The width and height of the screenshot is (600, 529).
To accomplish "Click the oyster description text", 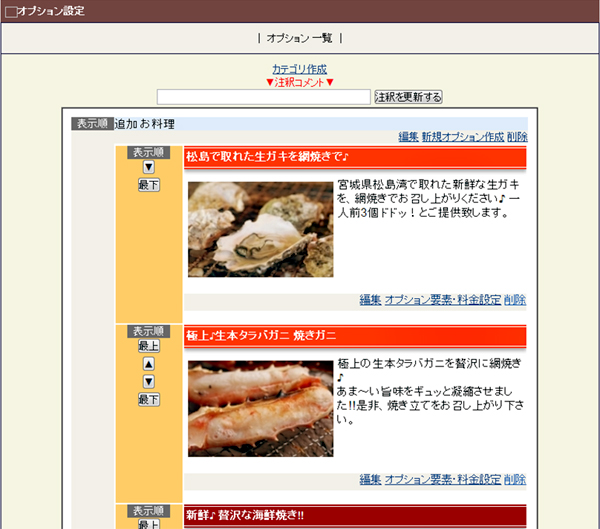I will tap(429, 198).
